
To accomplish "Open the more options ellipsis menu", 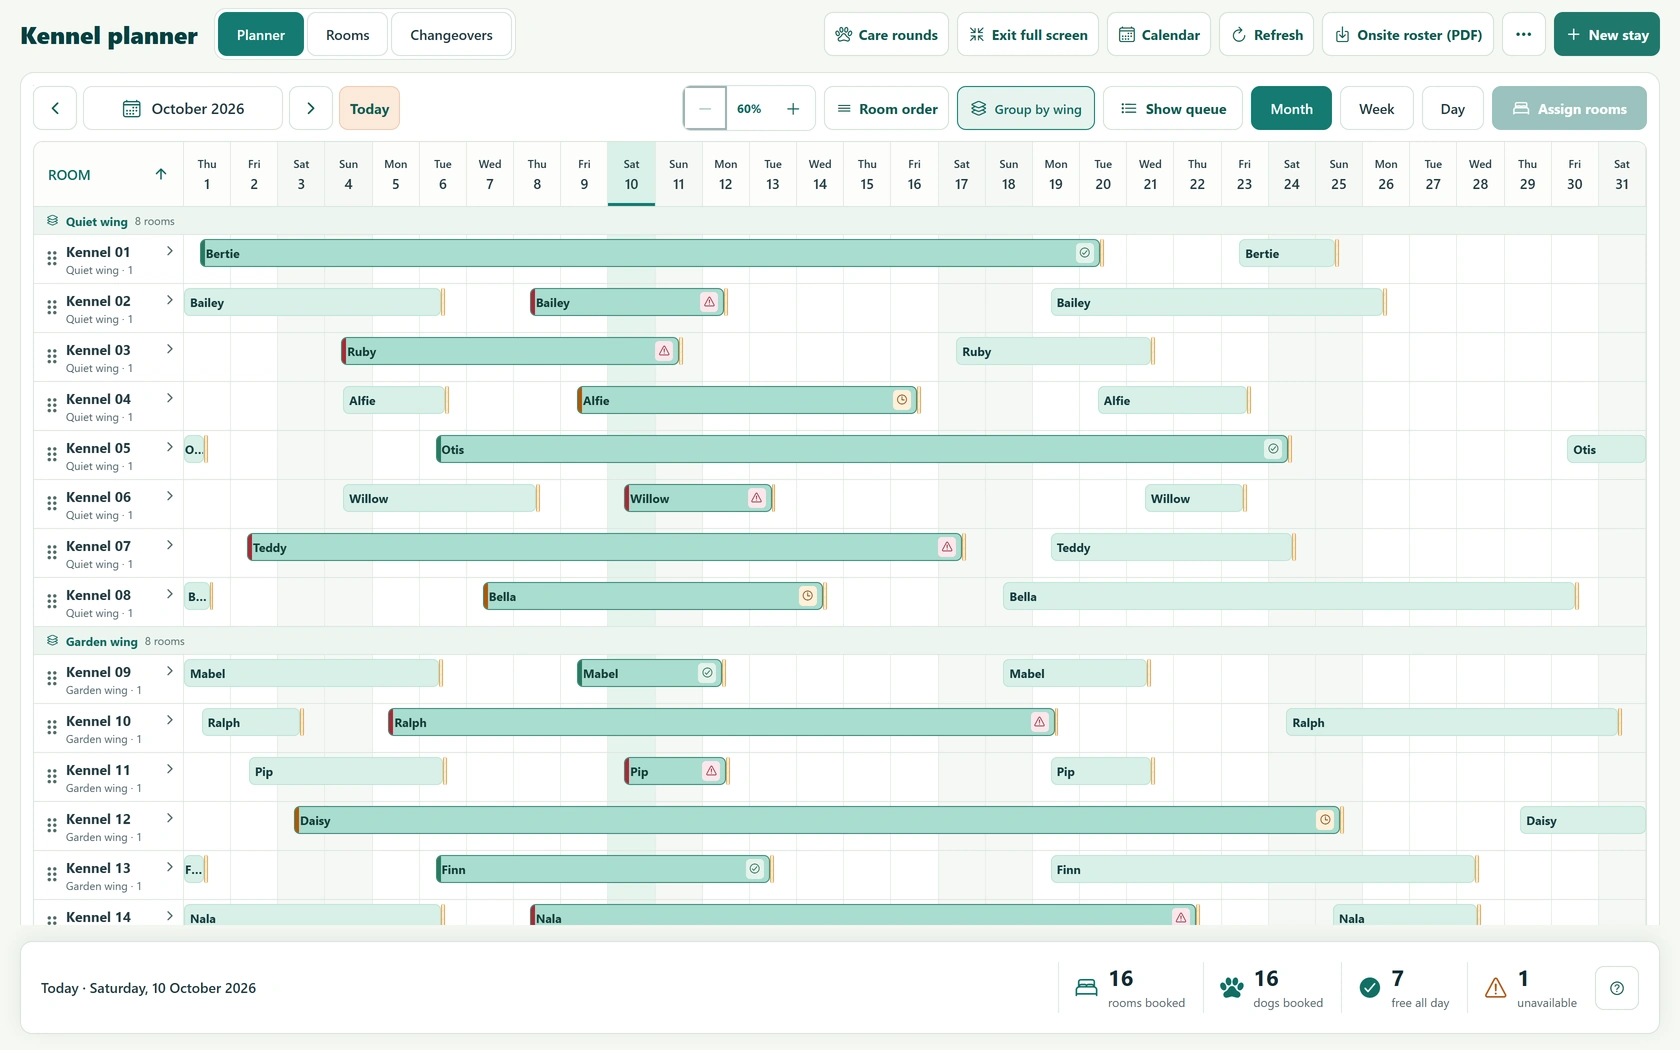I will (1523, 34).
